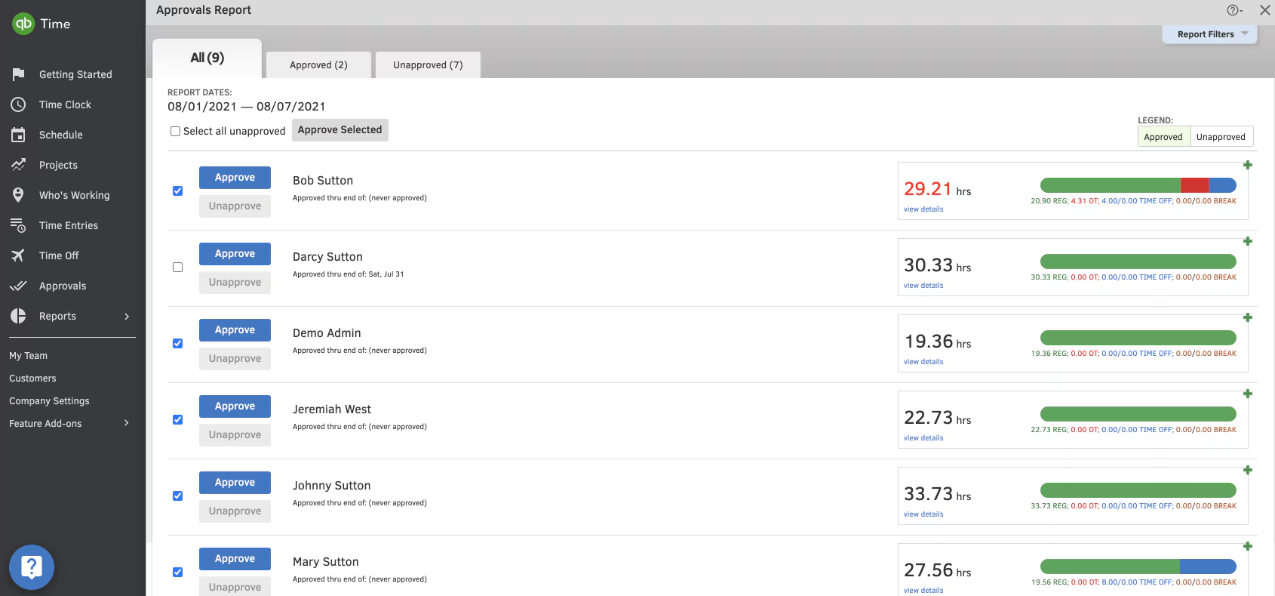The image size is (1275, 596).
Task: Select the Schedule calendar icon
Action: tap(20, 134)
